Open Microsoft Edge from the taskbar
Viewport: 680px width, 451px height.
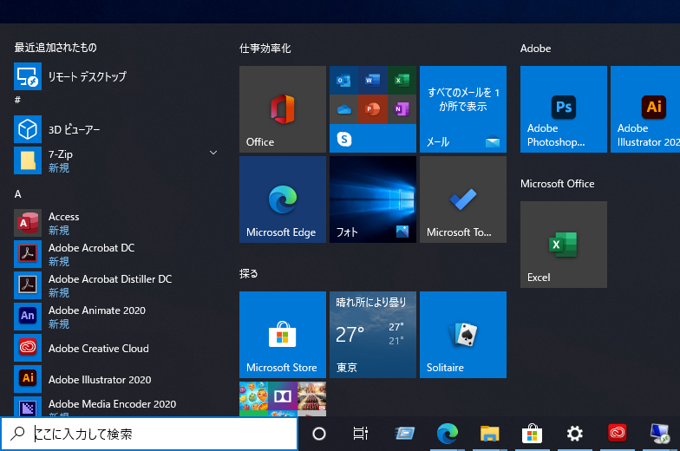447,433
